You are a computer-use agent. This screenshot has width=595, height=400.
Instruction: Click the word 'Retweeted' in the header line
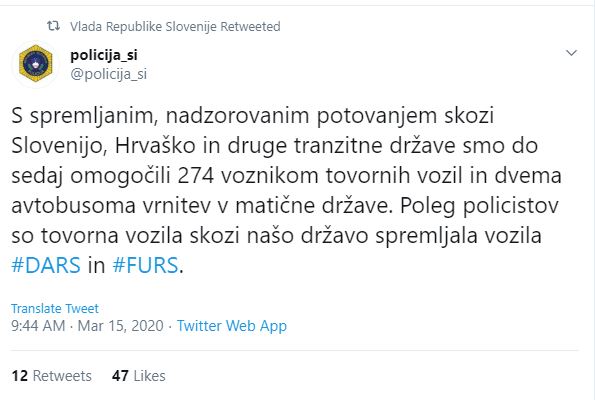pyautogui.click(x=250, y=27)
